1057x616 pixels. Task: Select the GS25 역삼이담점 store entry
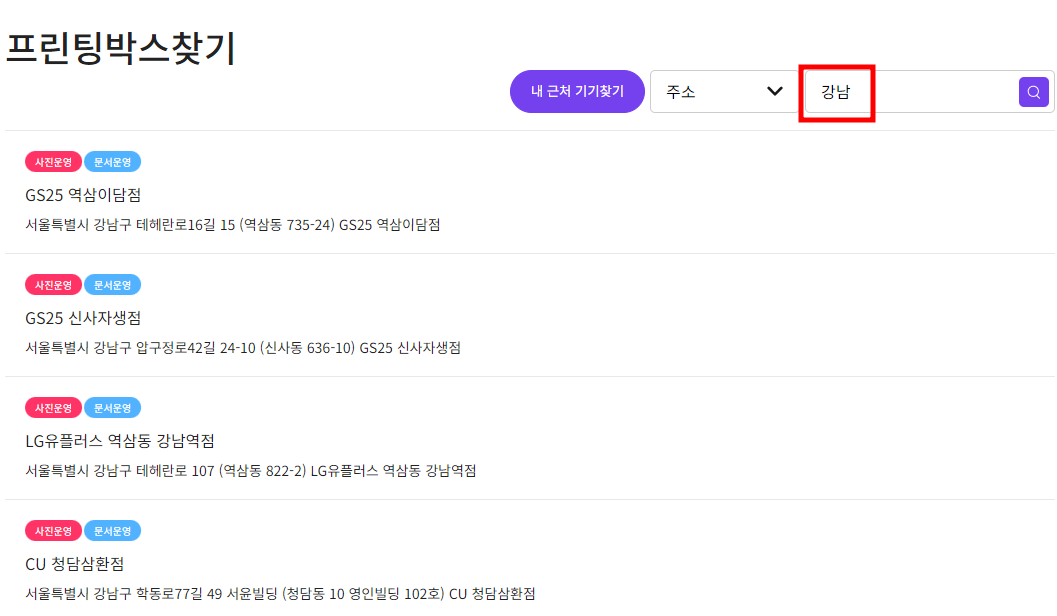(83, 195)
